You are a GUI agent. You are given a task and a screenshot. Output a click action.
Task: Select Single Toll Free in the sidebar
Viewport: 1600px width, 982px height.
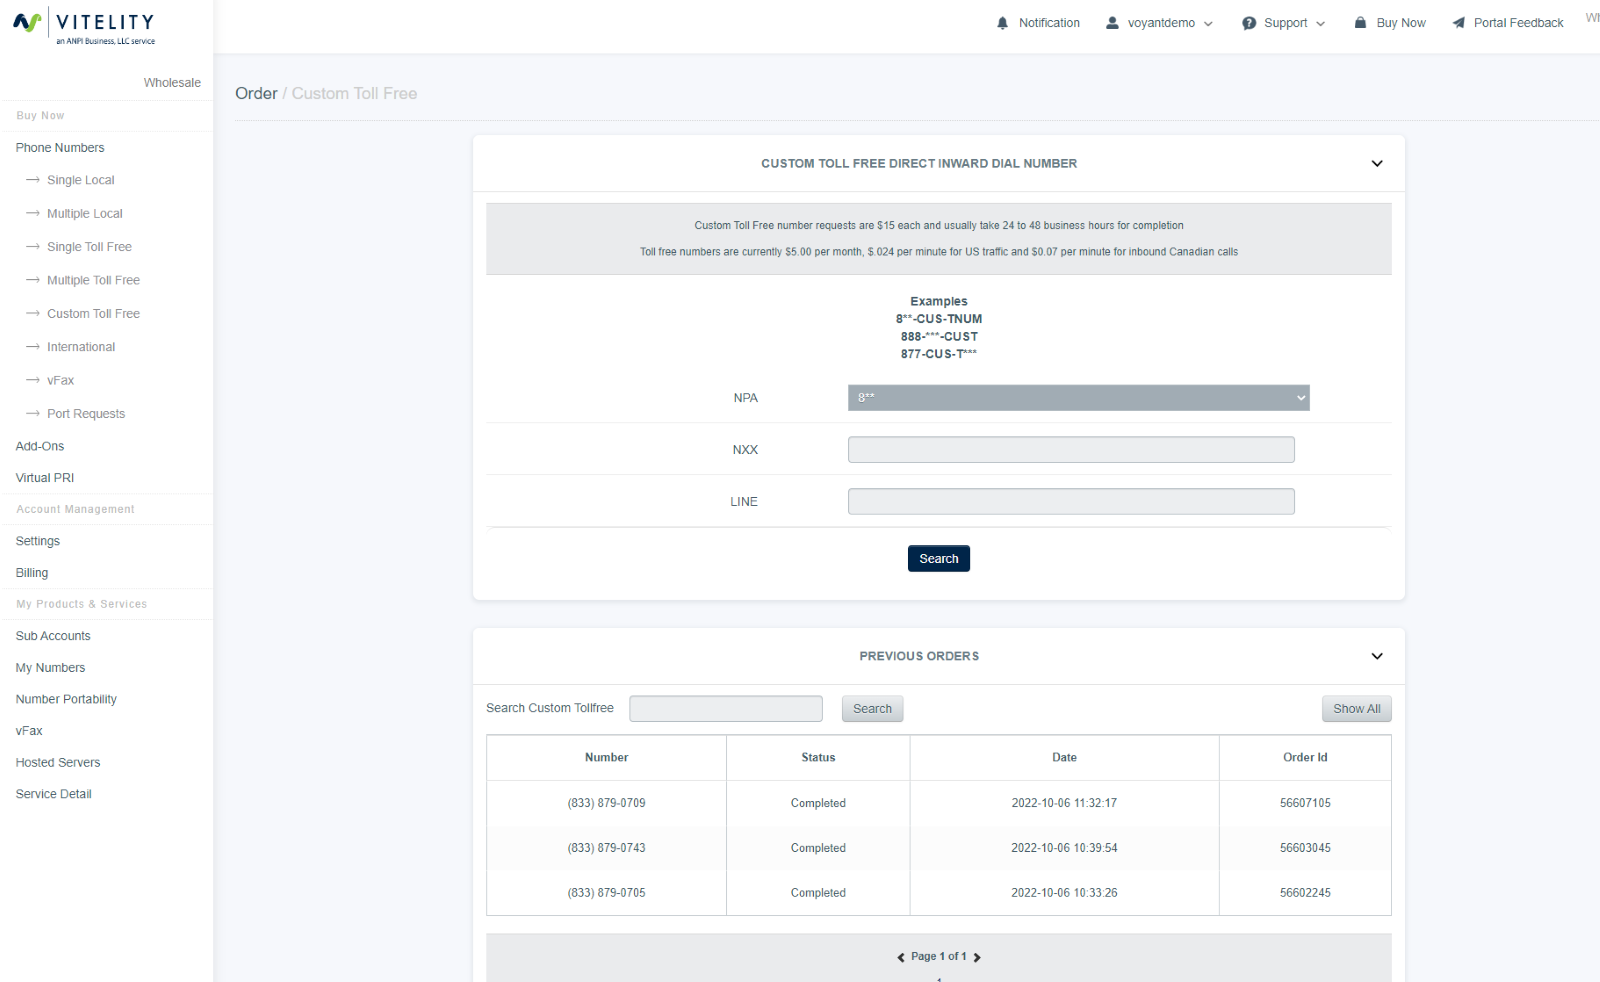pyautogui.click(x=89, y=246)
